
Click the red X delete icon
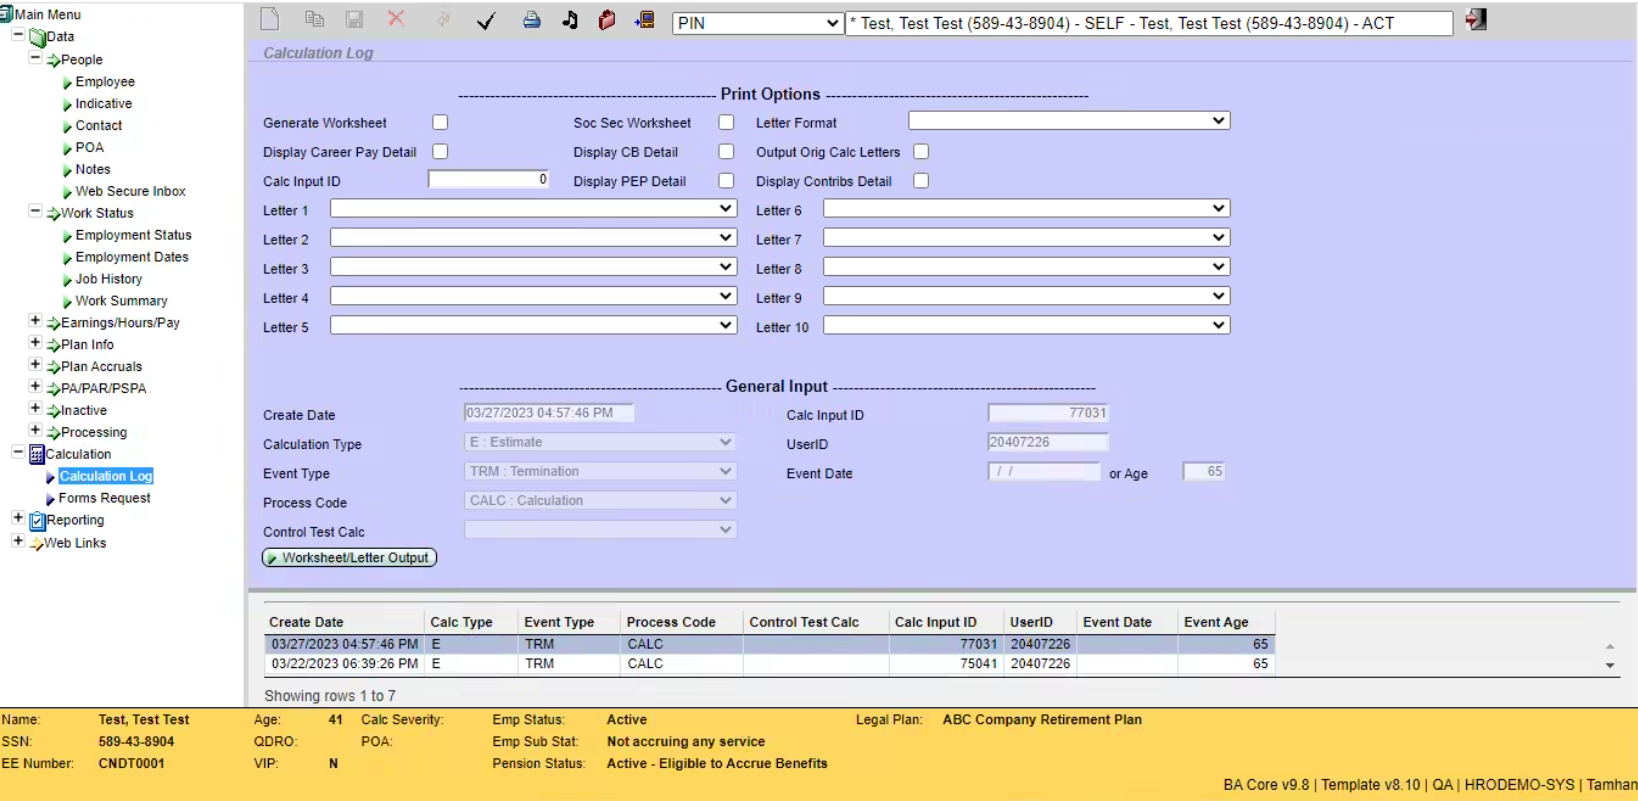coord(396,20)
